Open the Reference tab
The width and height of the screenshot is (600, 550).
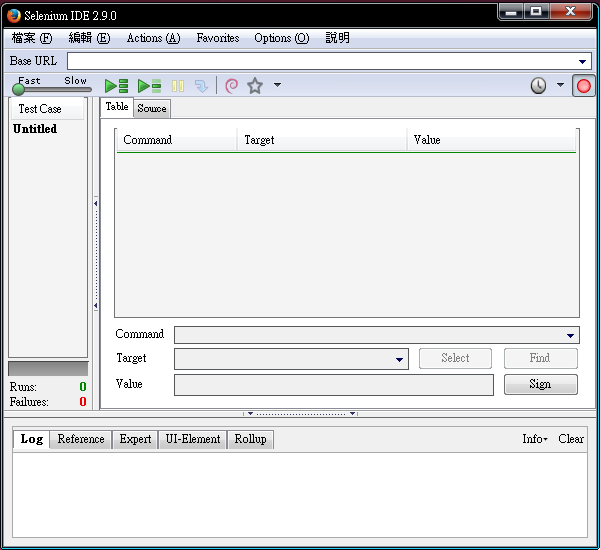pyautogui.click(x=81, y=439)
